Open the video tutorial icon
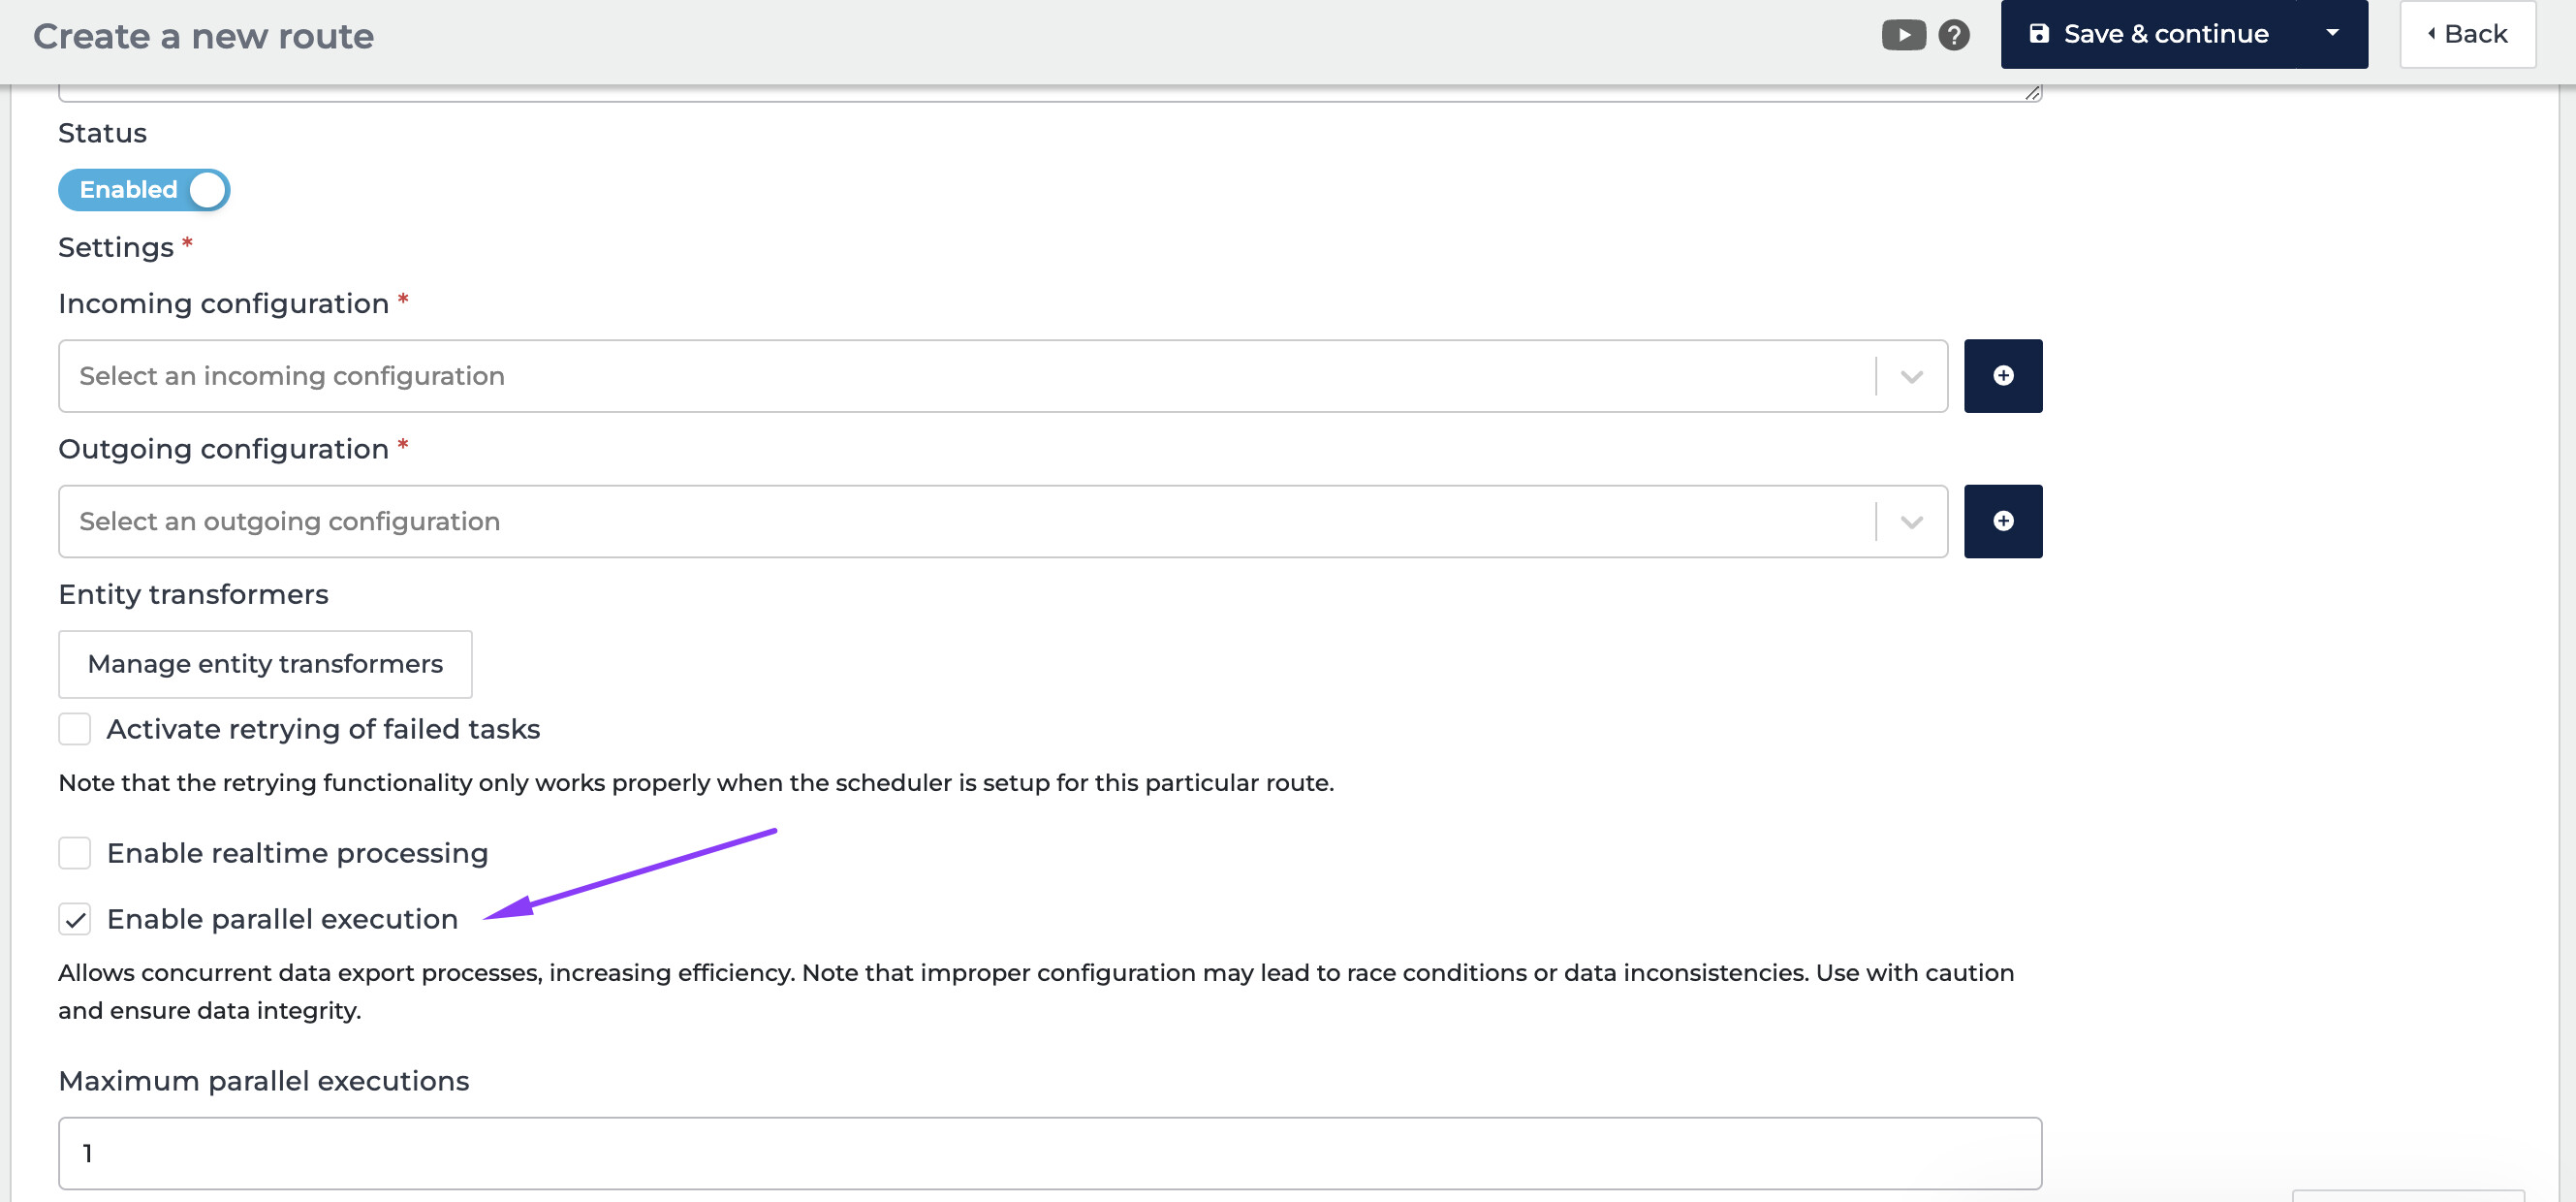This screenshot has height=1202, width=2576. [x=1902, y=35]
